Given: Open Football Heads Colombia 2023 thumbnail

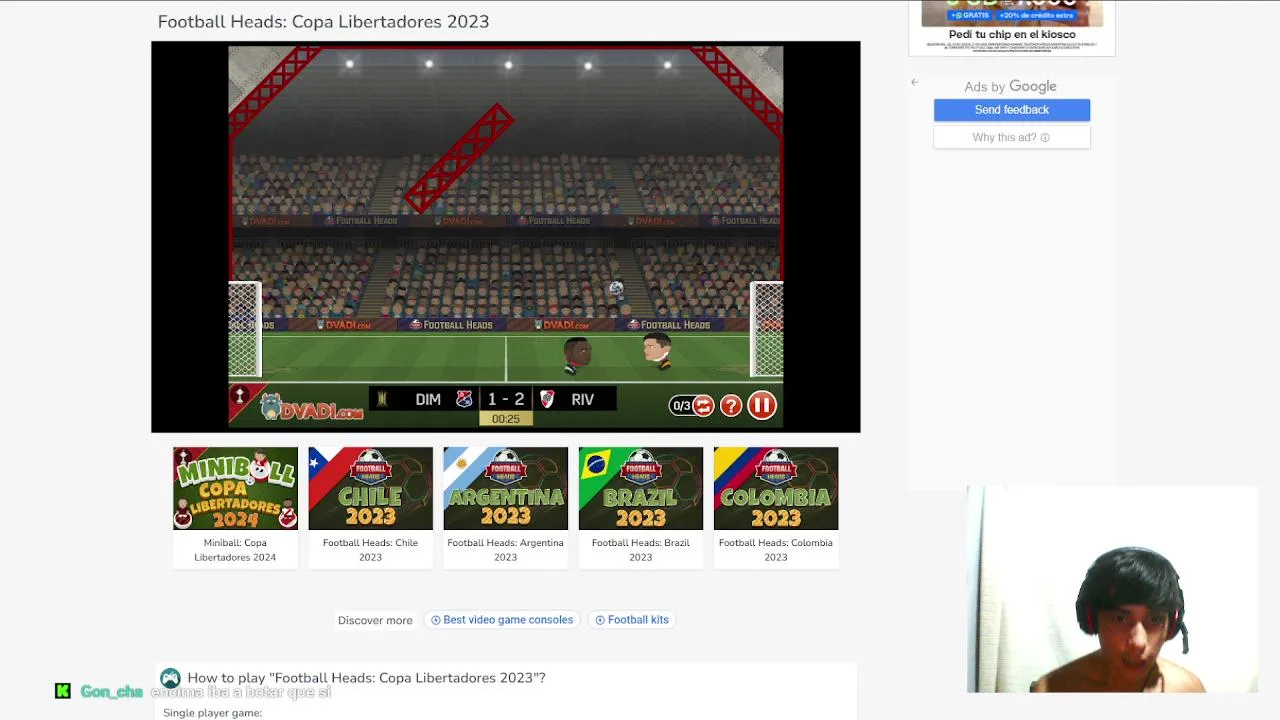Looking at the screenshot, I should click(x=776, y=488).
